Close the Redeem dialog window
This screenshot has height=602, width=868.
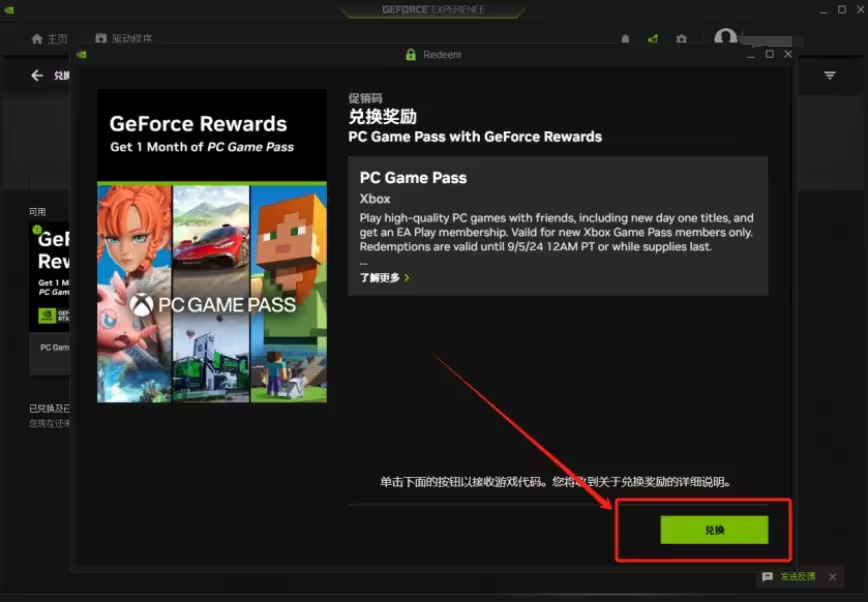pyautogui.click(x=788, y=54)
